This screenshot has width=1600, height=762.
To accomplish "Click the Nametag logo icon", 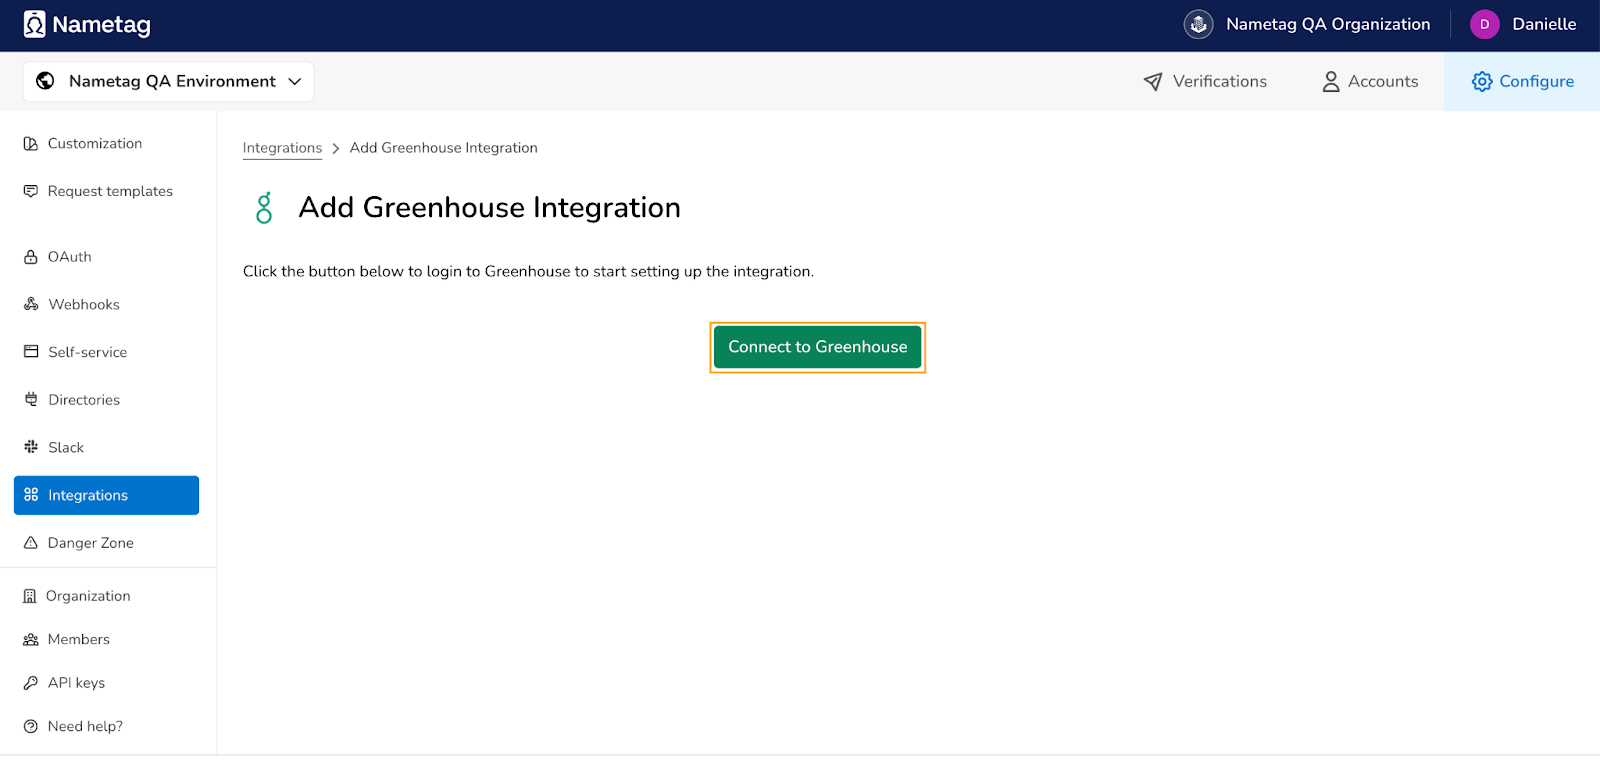I will [x=35, y=24].
